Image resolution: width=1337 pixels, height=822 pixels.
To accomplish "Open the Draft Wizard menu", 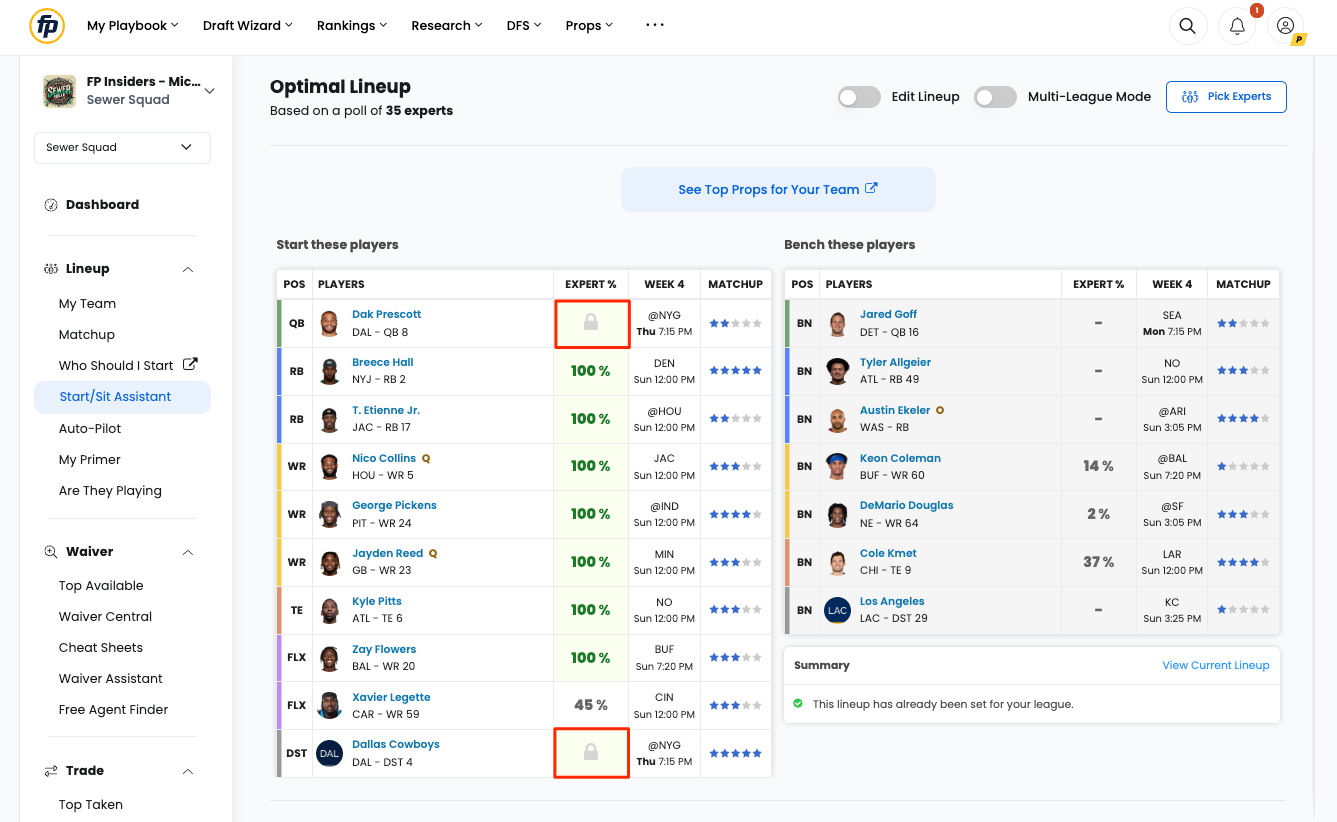I will pos(248,26).
